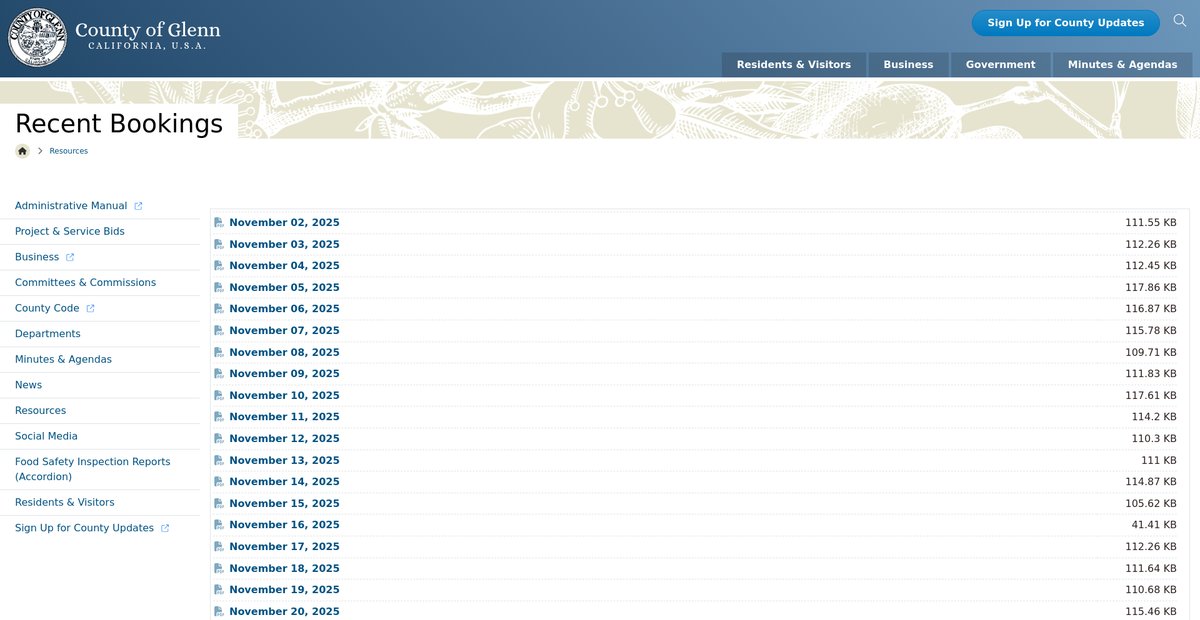Click the home breadcrumb icon

click(x=22, y=151)
